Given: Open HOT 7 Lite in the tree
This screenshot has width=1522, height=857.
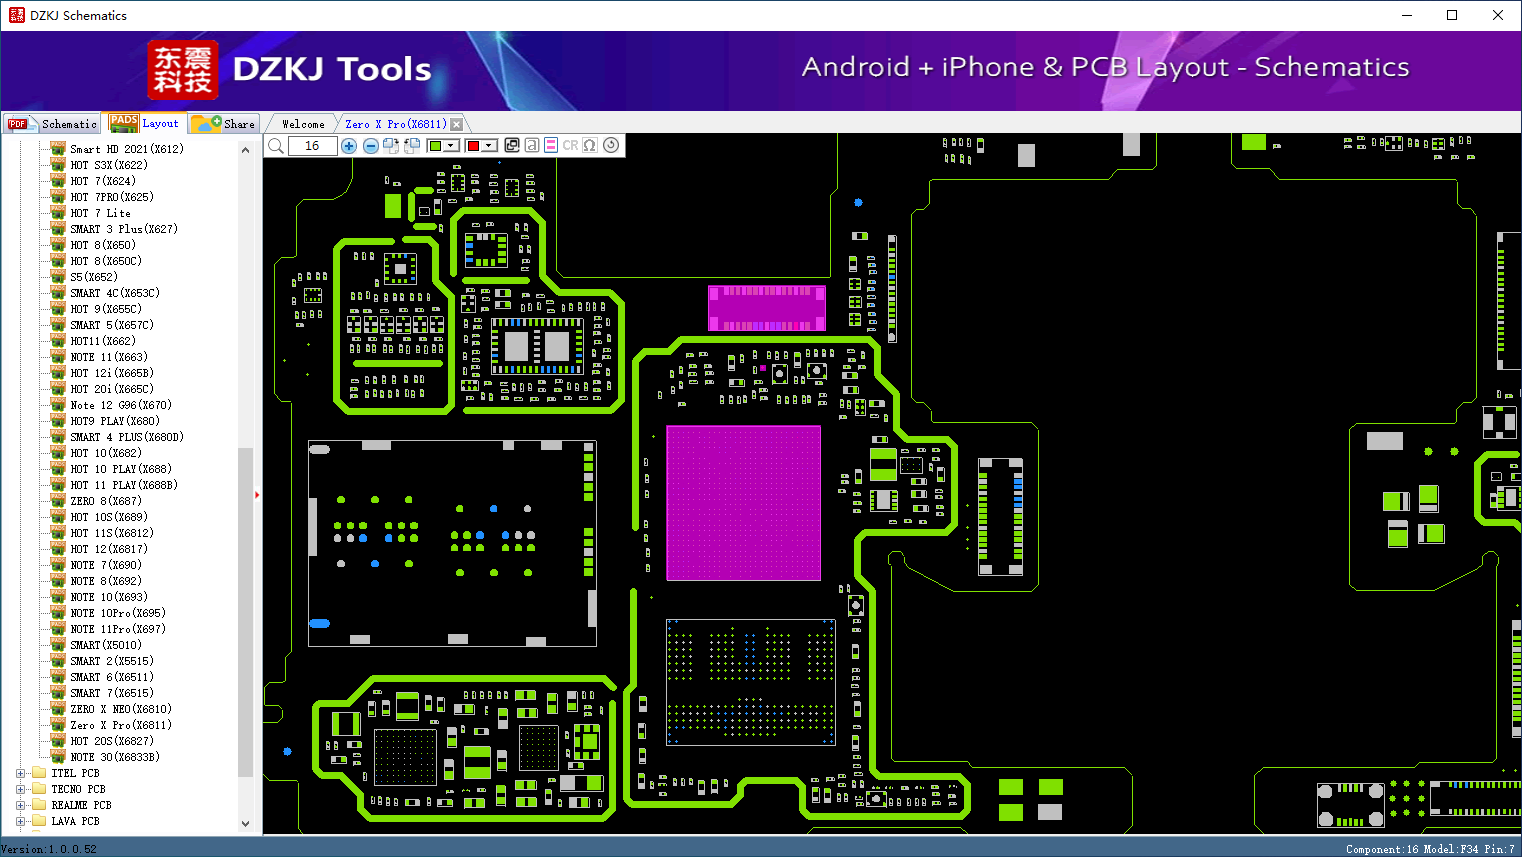Looking at the screenshot, I should pos(100,213).
